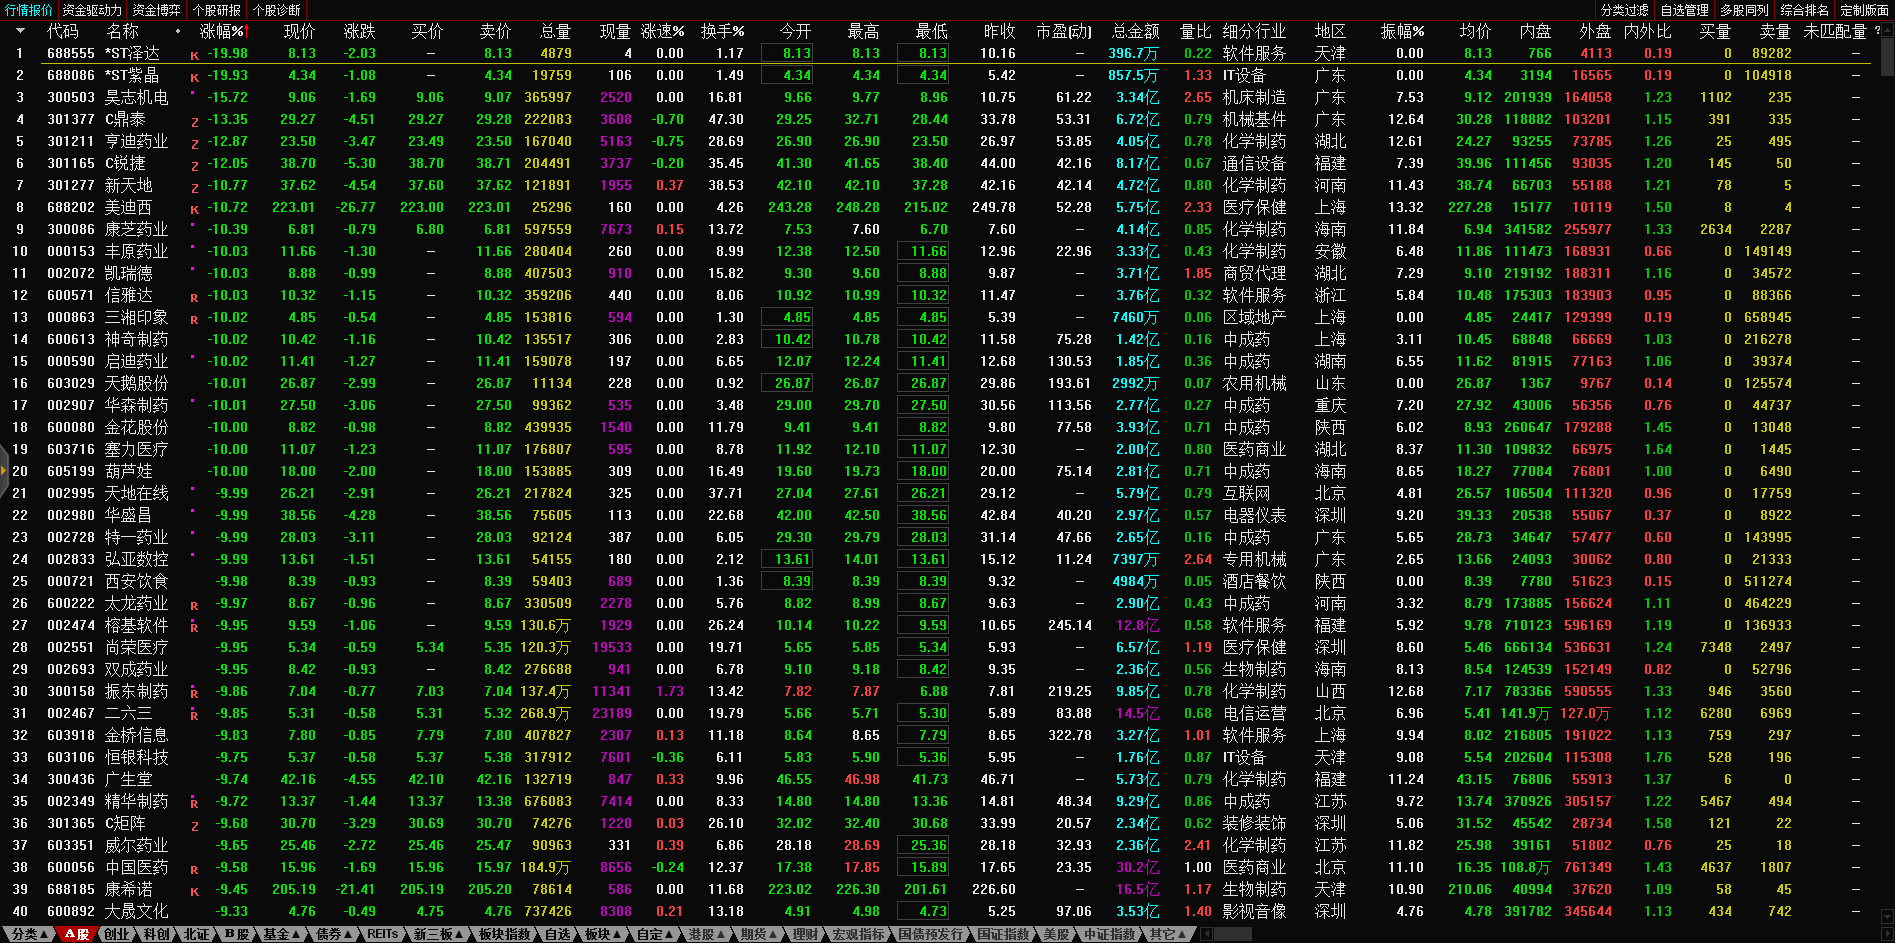Select the 美迪西 stock row
Image resolution: width=1895 pixels, height=943 pixels.
coord(128,207)
